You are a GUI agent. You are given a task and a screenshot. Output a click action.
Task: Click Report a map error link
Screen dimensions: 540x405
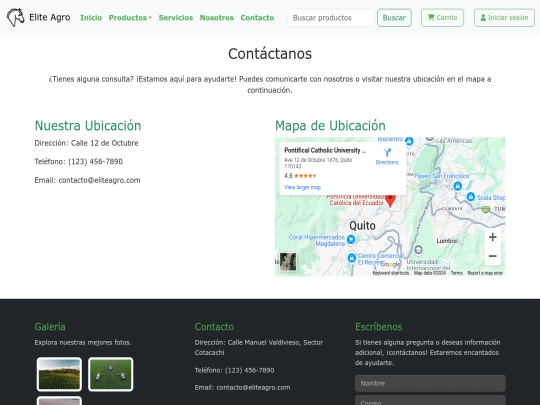(485, 273)
